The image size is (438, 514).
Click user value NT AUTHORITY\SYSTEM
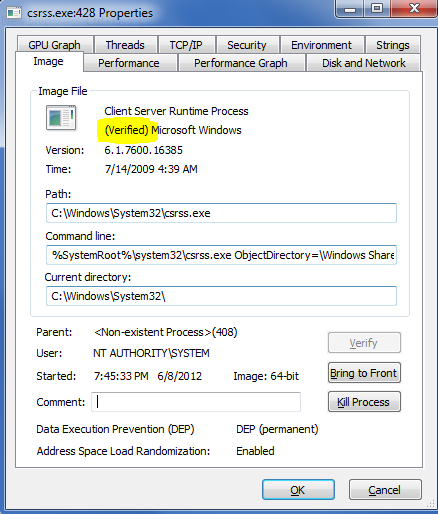pyautogui.click(x=151, y=353)
